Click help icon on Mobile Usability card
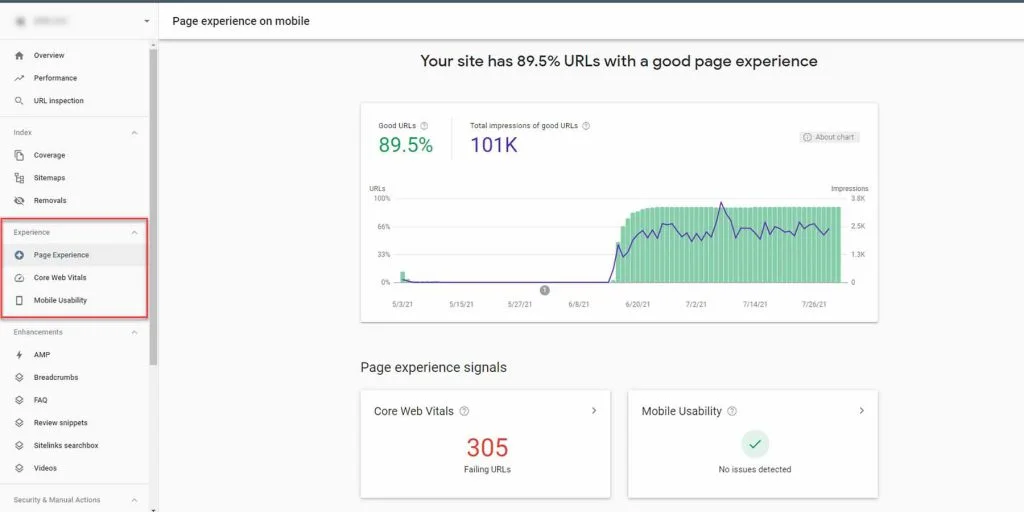The width and height of the screenshot is (1024, 512). click(x=732, y=411)
